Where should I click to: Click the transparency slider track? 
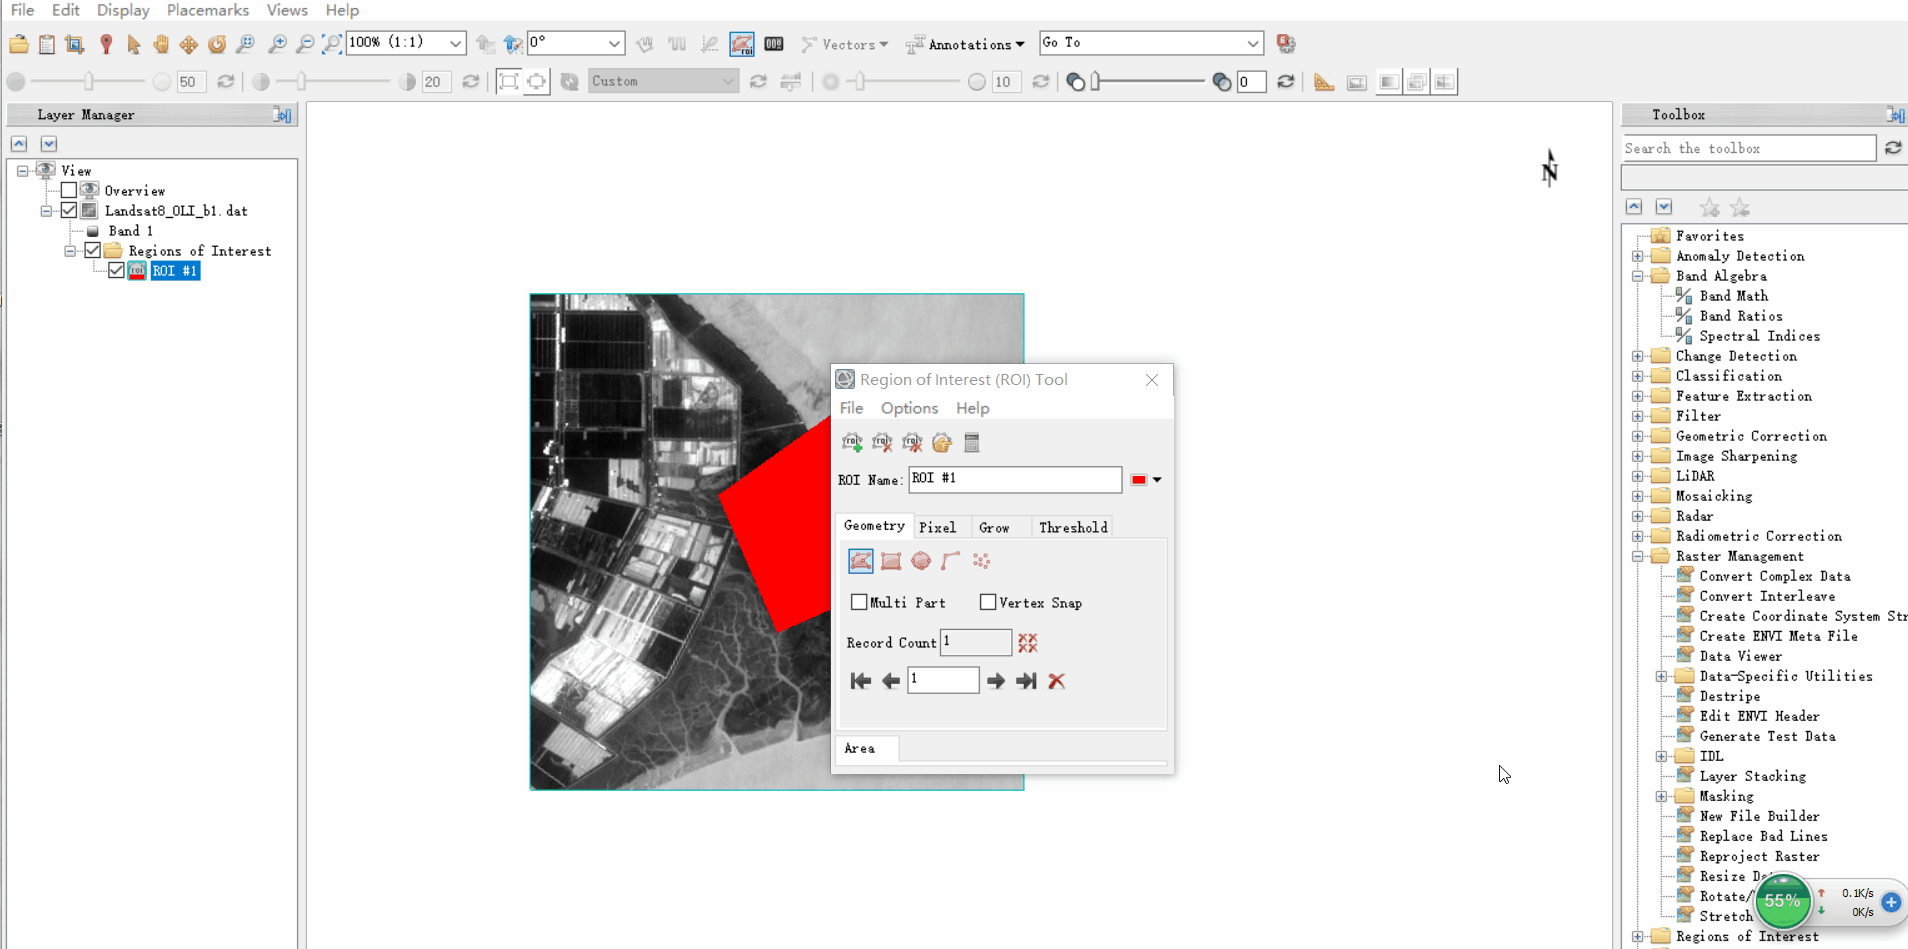click(1150, 82)
